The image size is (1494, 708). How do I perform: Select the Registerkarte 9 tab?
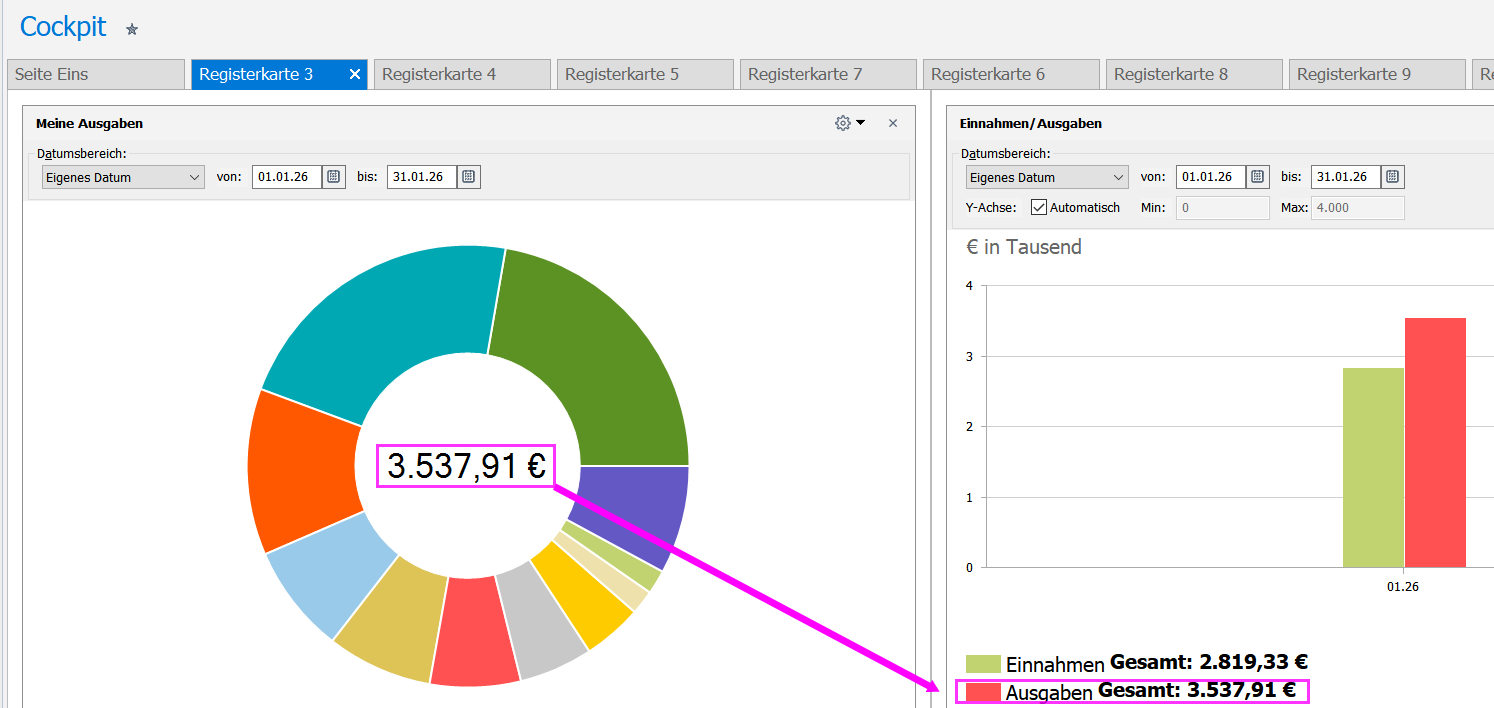[1375, 74]
